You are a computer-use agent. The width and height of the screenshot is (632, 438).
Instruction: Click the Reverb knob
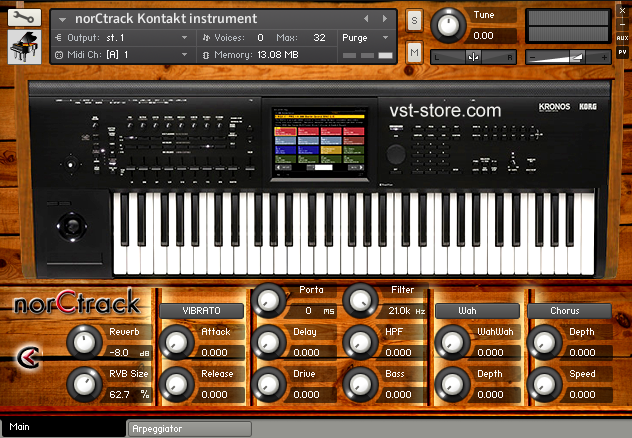click(x=83, y=343)
